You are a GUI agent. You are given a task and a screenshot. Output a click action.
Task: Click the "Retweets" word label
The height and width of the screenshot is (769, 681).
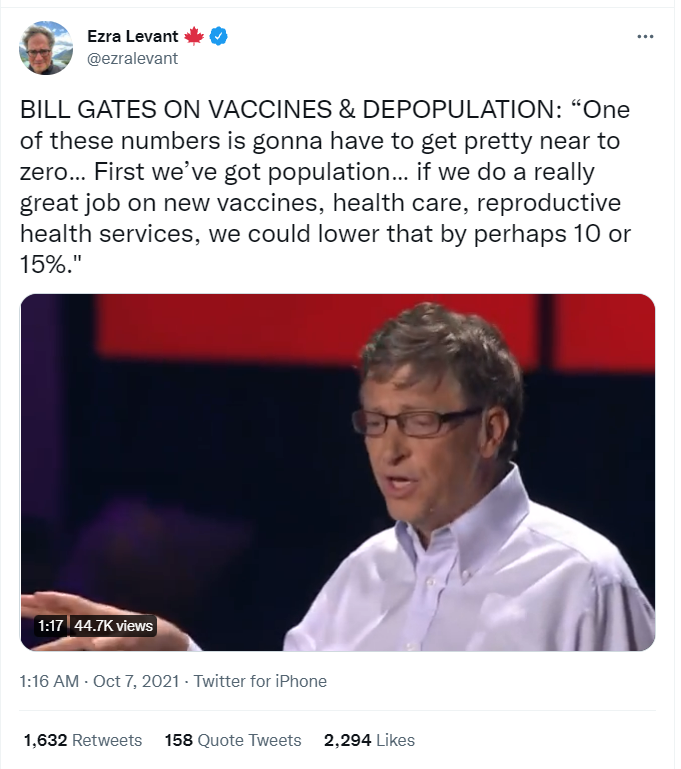[x=106, y=740]
